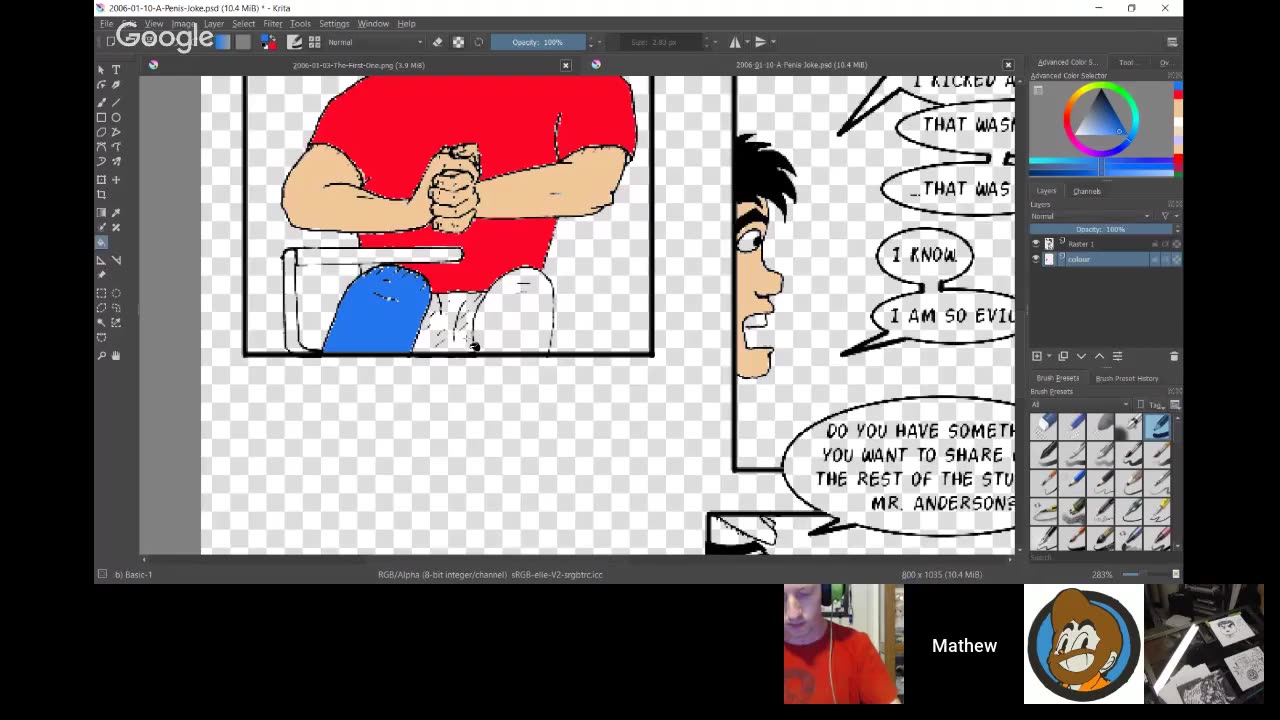The image size is (1280, 720).
Task: Open the layer blending mode dropdown
Action: pos(1091,216)
